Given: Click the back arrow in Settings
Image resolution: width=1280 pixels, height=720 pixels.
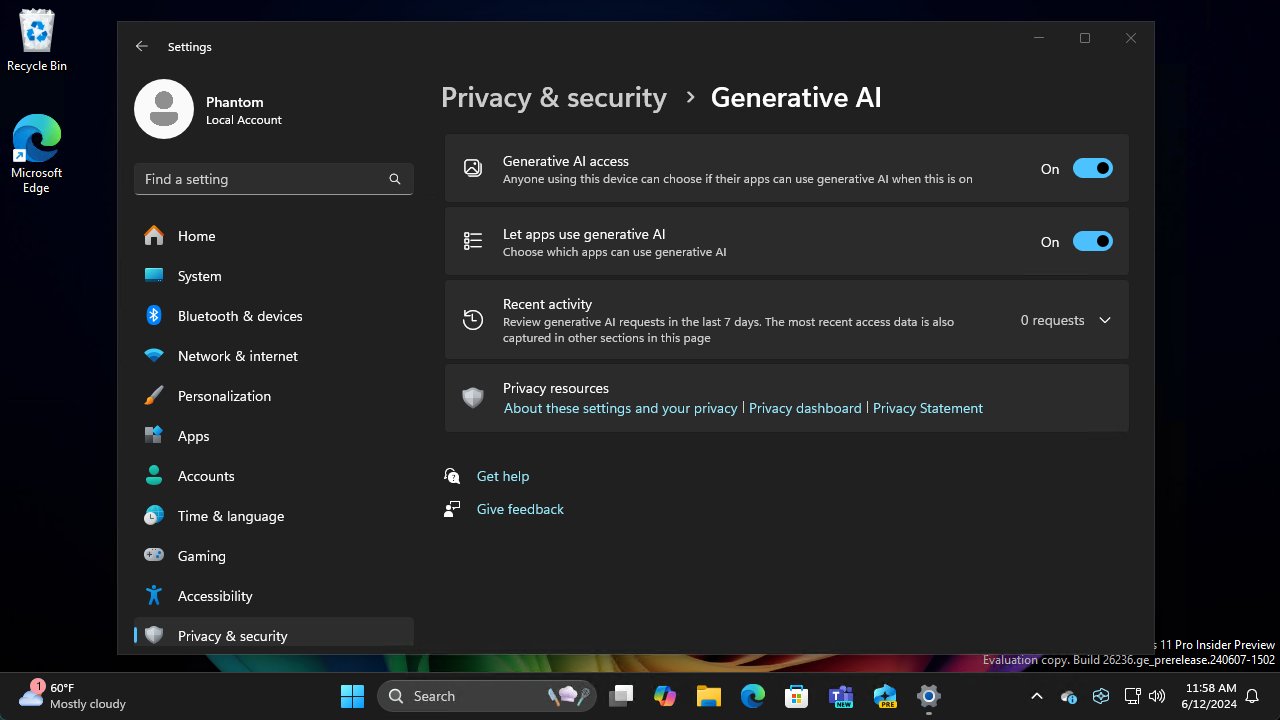Looking at the screenshot, I should tap(142, 46).
